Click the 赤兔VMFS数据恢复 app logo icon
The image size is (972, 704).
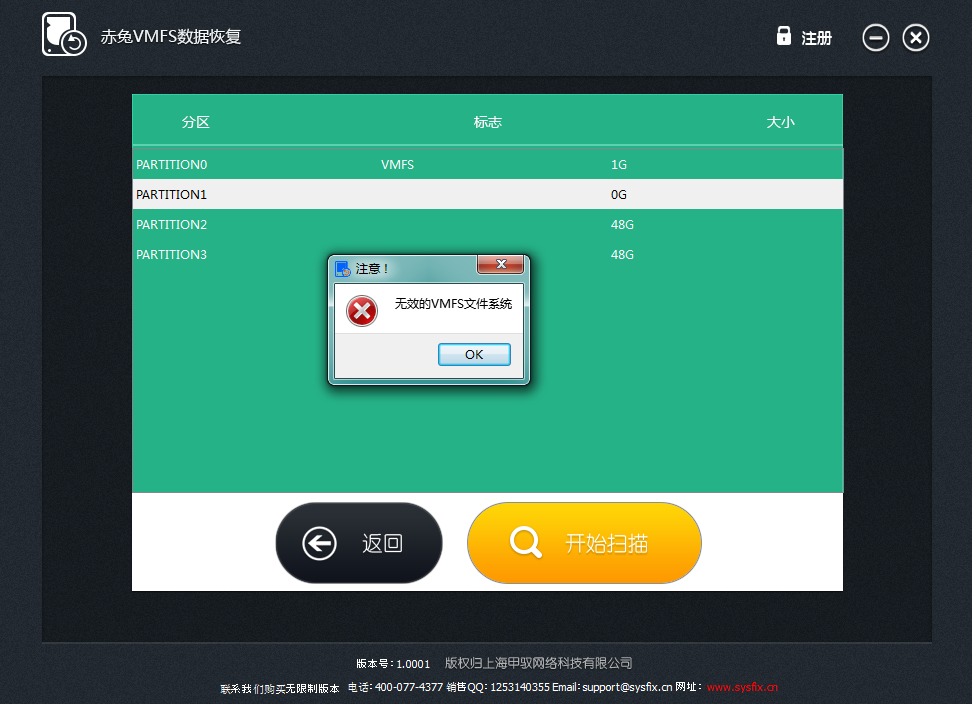[x=64, y=35]
